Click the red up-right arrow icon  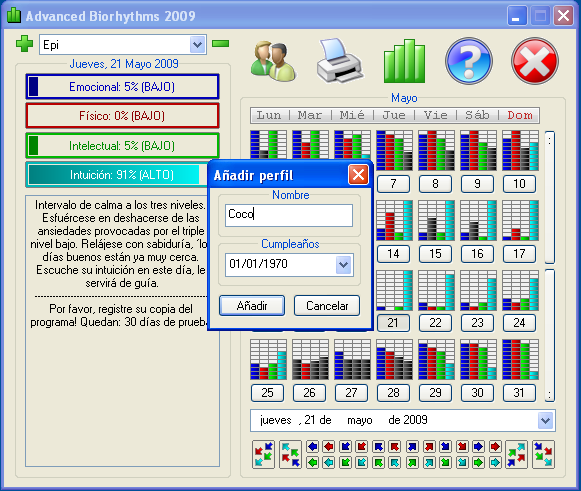tap(429, 447)
